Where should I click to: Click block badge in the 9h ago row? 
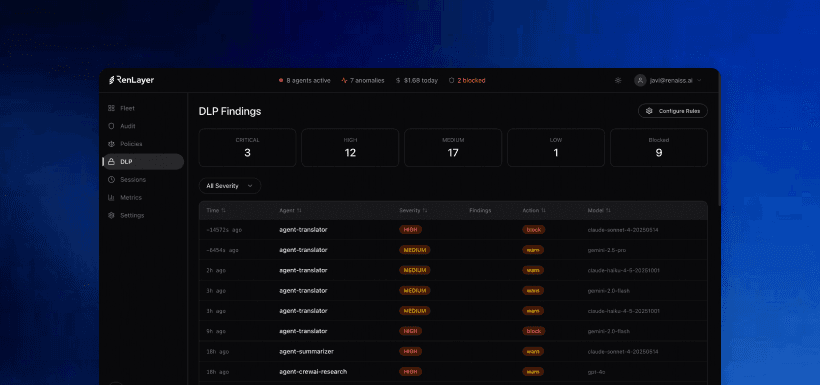pyautogui.click(x=533, y=331)
